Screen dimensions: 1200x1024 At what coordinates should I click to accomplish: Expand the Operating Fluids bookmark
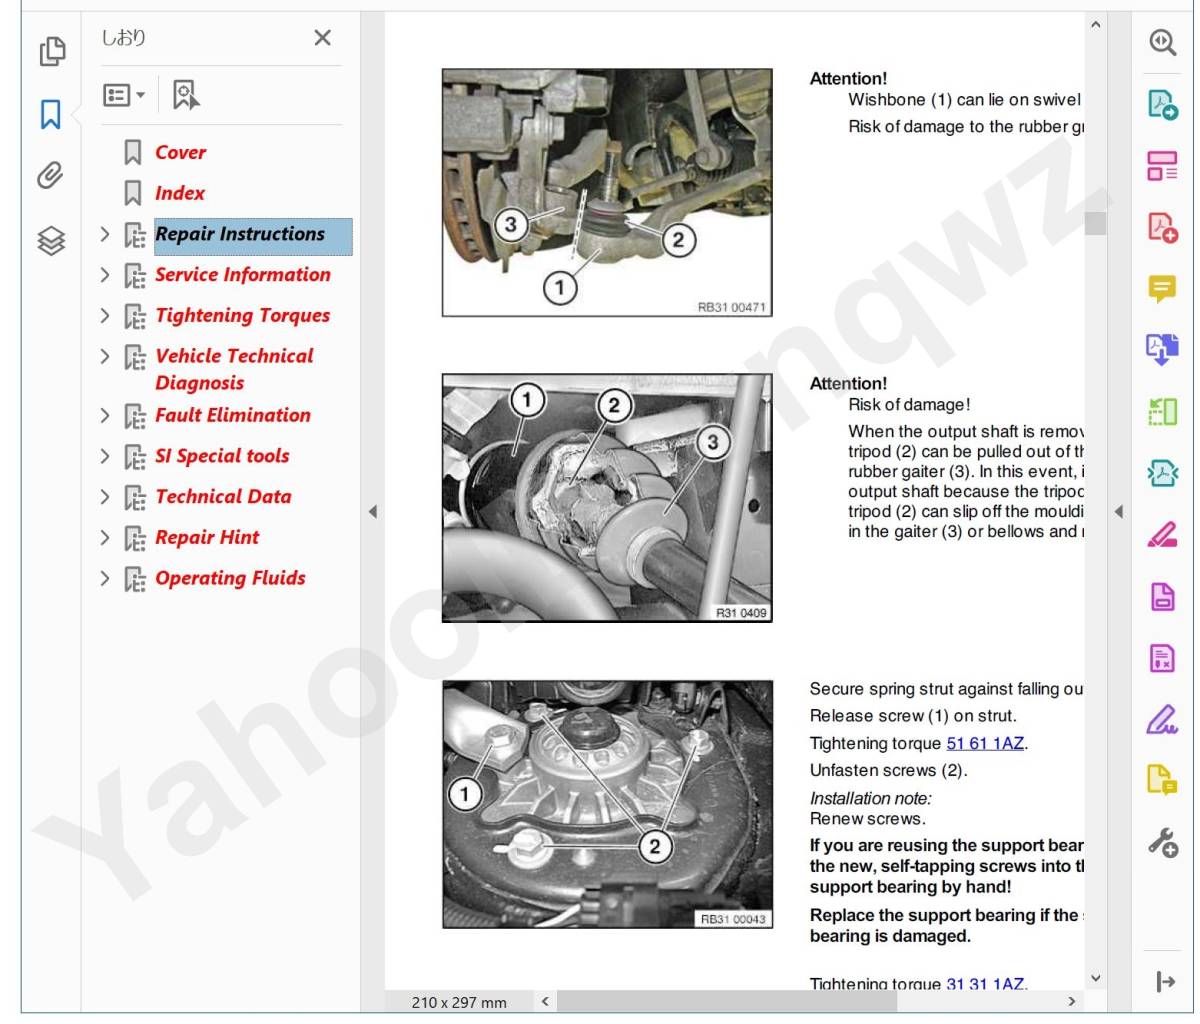tap(105, 578)
